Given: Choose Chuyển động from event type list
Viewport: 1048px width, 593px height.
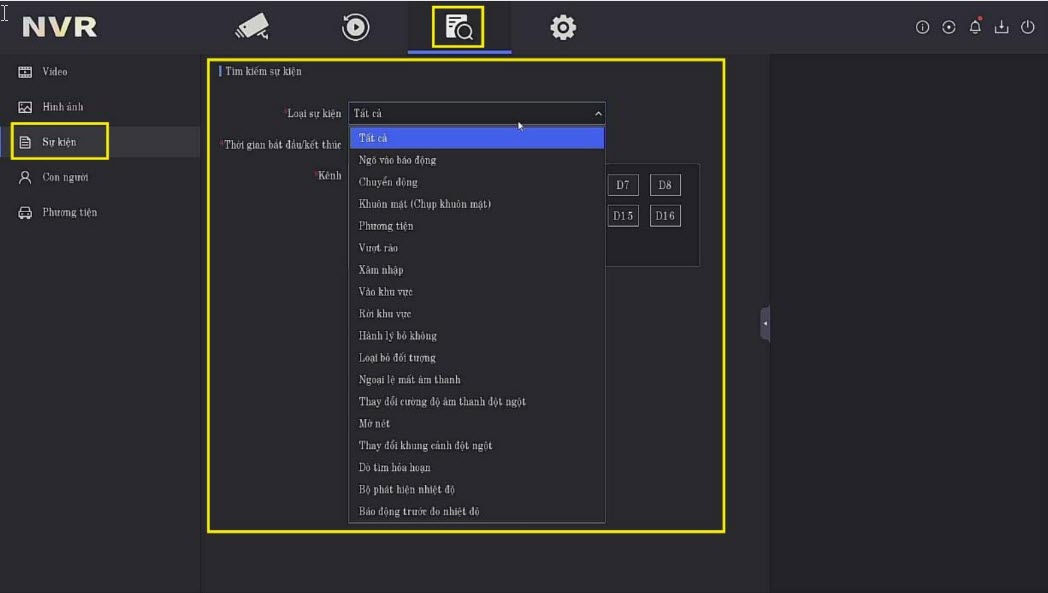Looking at the screenshot, I should [389, 182].
